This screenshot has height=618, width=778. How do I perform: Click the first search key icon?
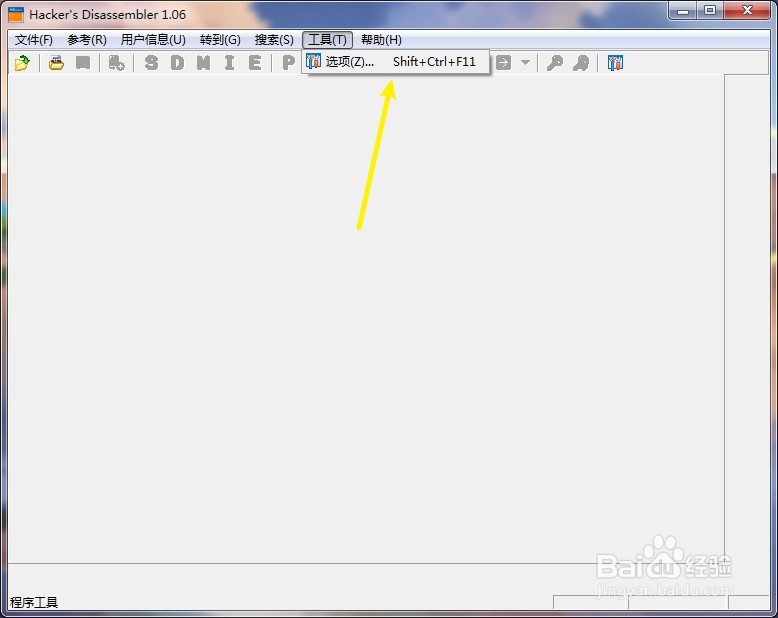555,63
